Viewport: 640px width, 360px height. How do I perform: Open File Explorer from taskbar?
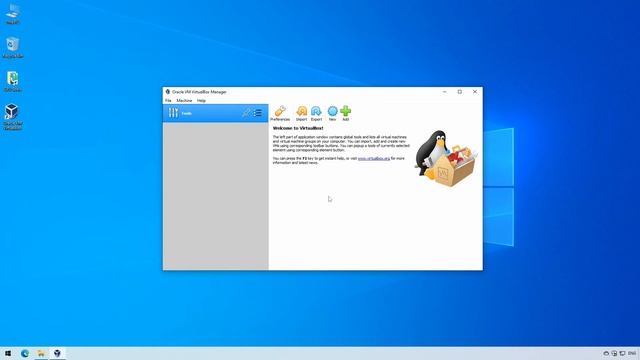coord(41,353)
